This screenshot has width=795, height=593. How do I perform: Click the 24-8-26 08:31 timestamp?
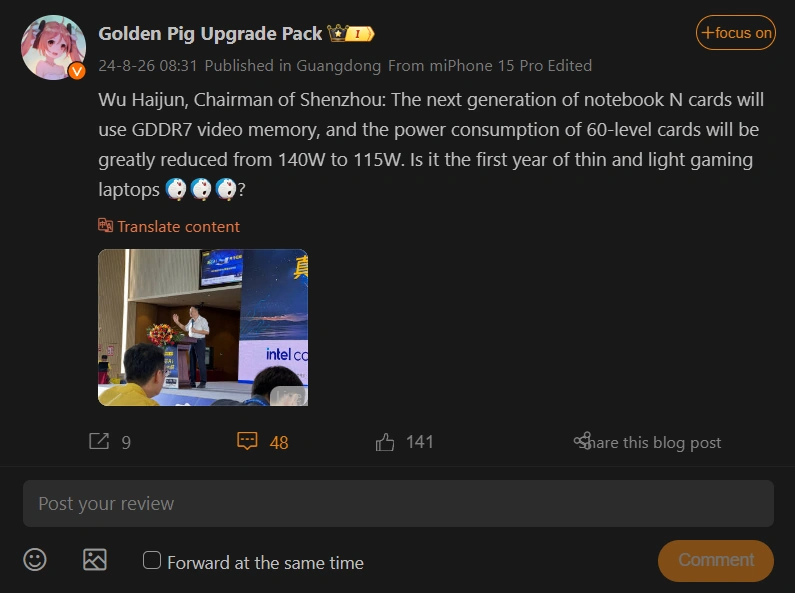point(148,66)
